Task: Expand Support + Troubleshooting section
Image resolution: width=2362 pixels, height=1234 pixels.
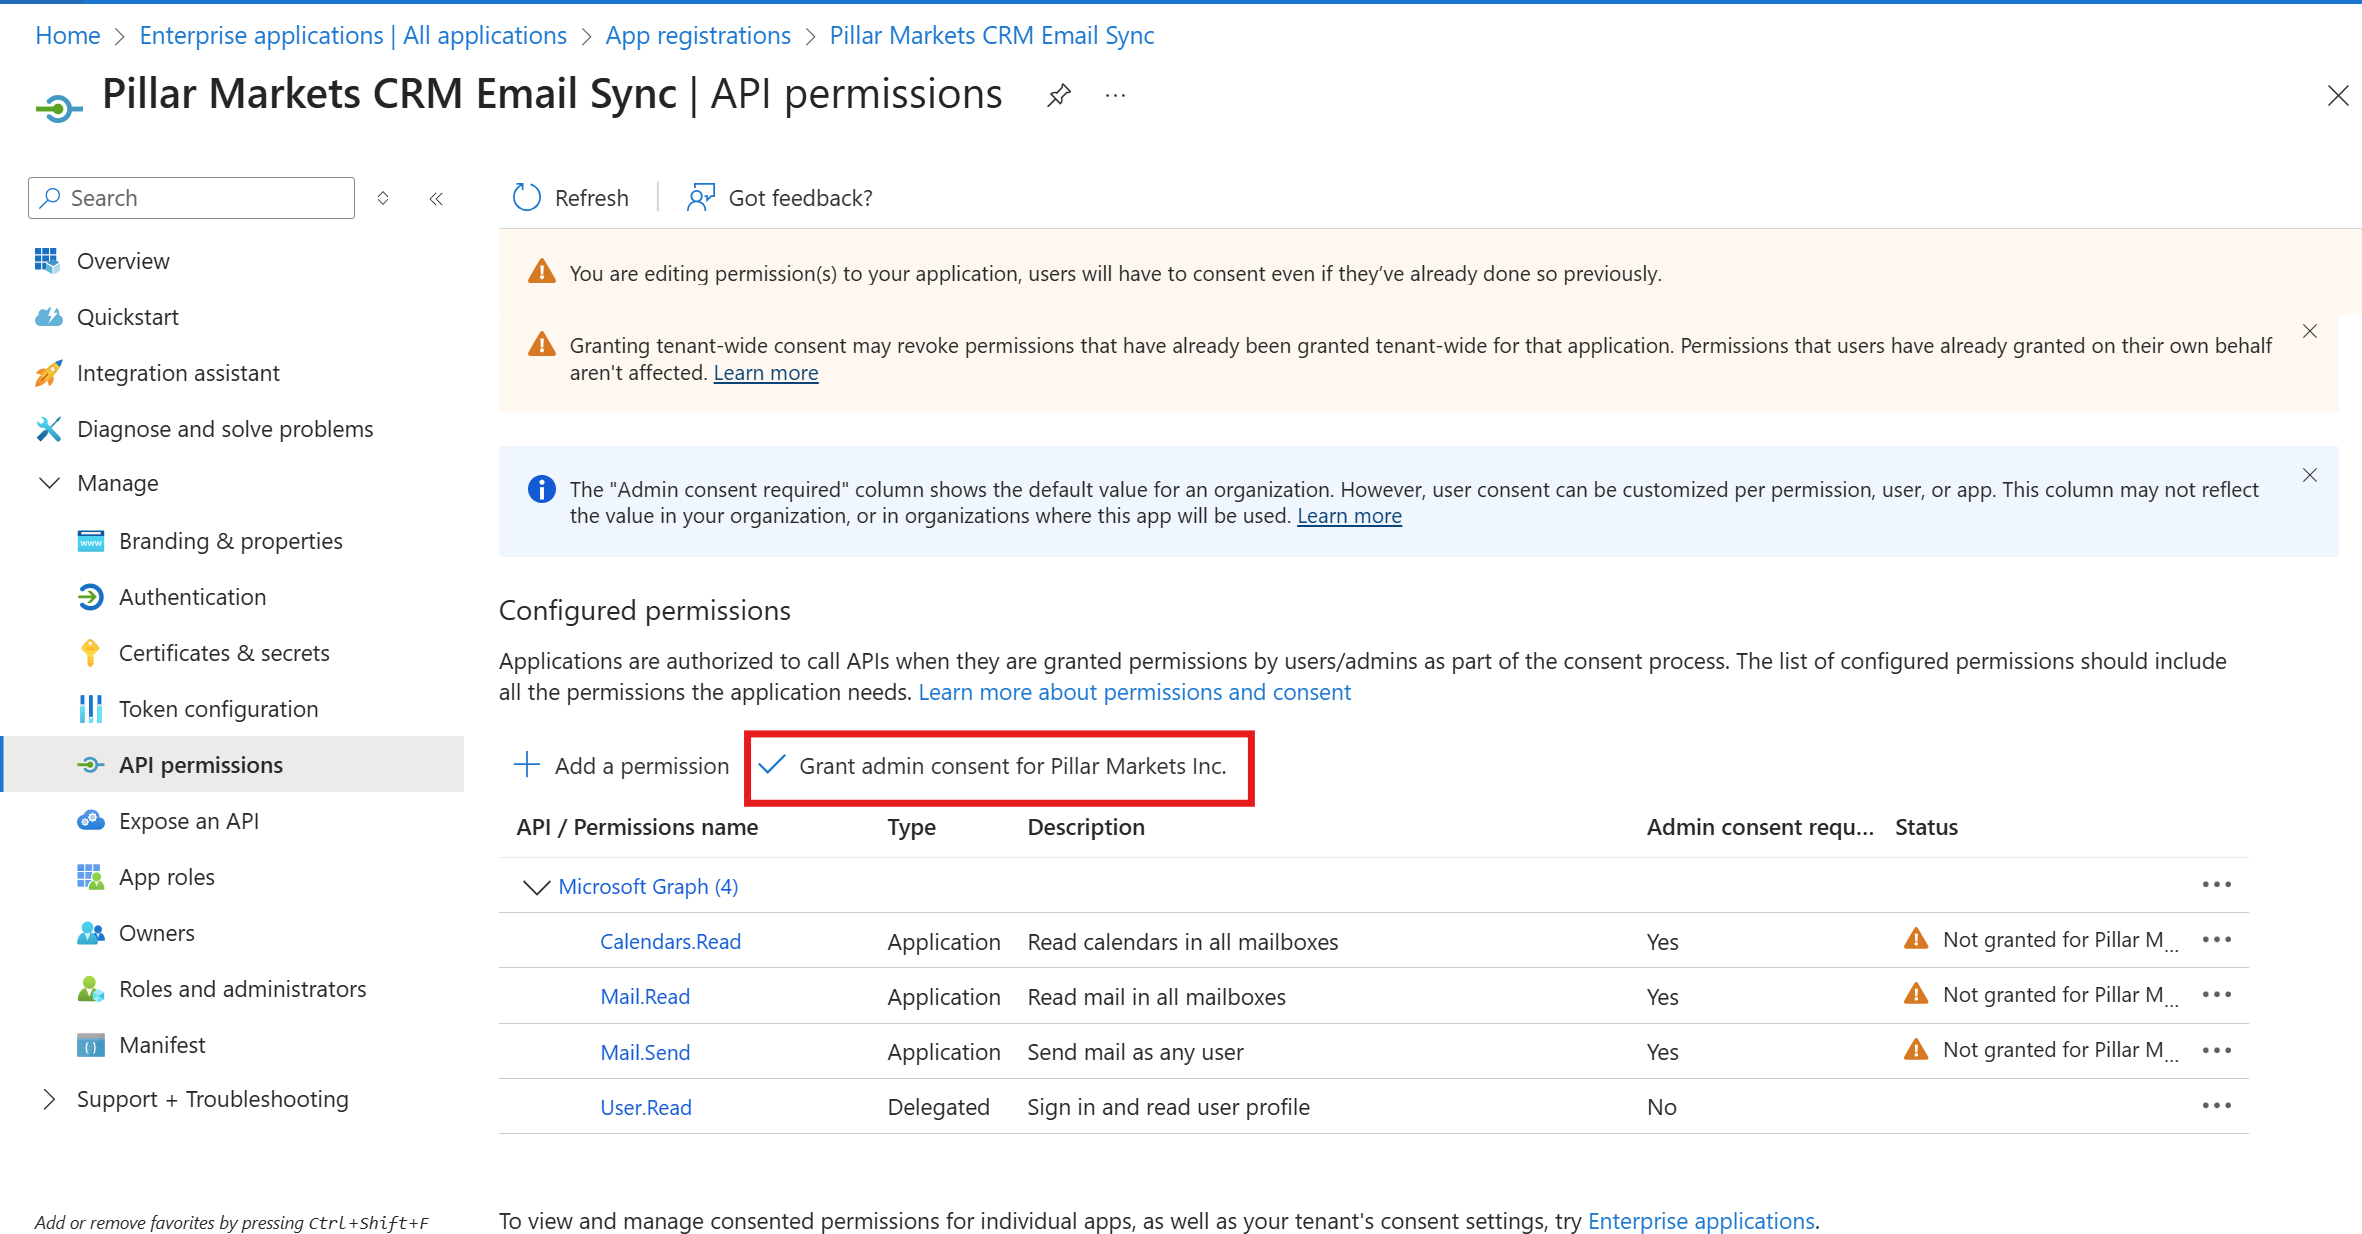Action: (x=49, y=1099)
